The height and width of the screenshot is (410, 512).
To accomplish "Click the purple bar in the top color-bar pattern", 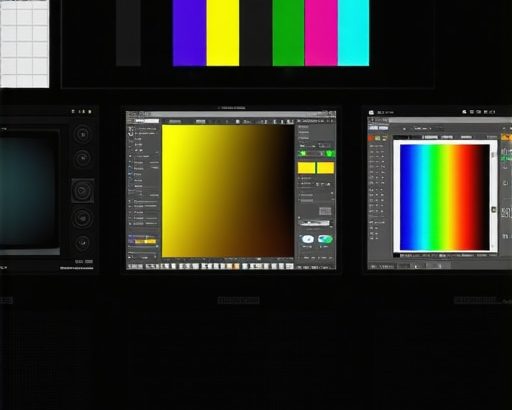I will click(x=189, y=33).
